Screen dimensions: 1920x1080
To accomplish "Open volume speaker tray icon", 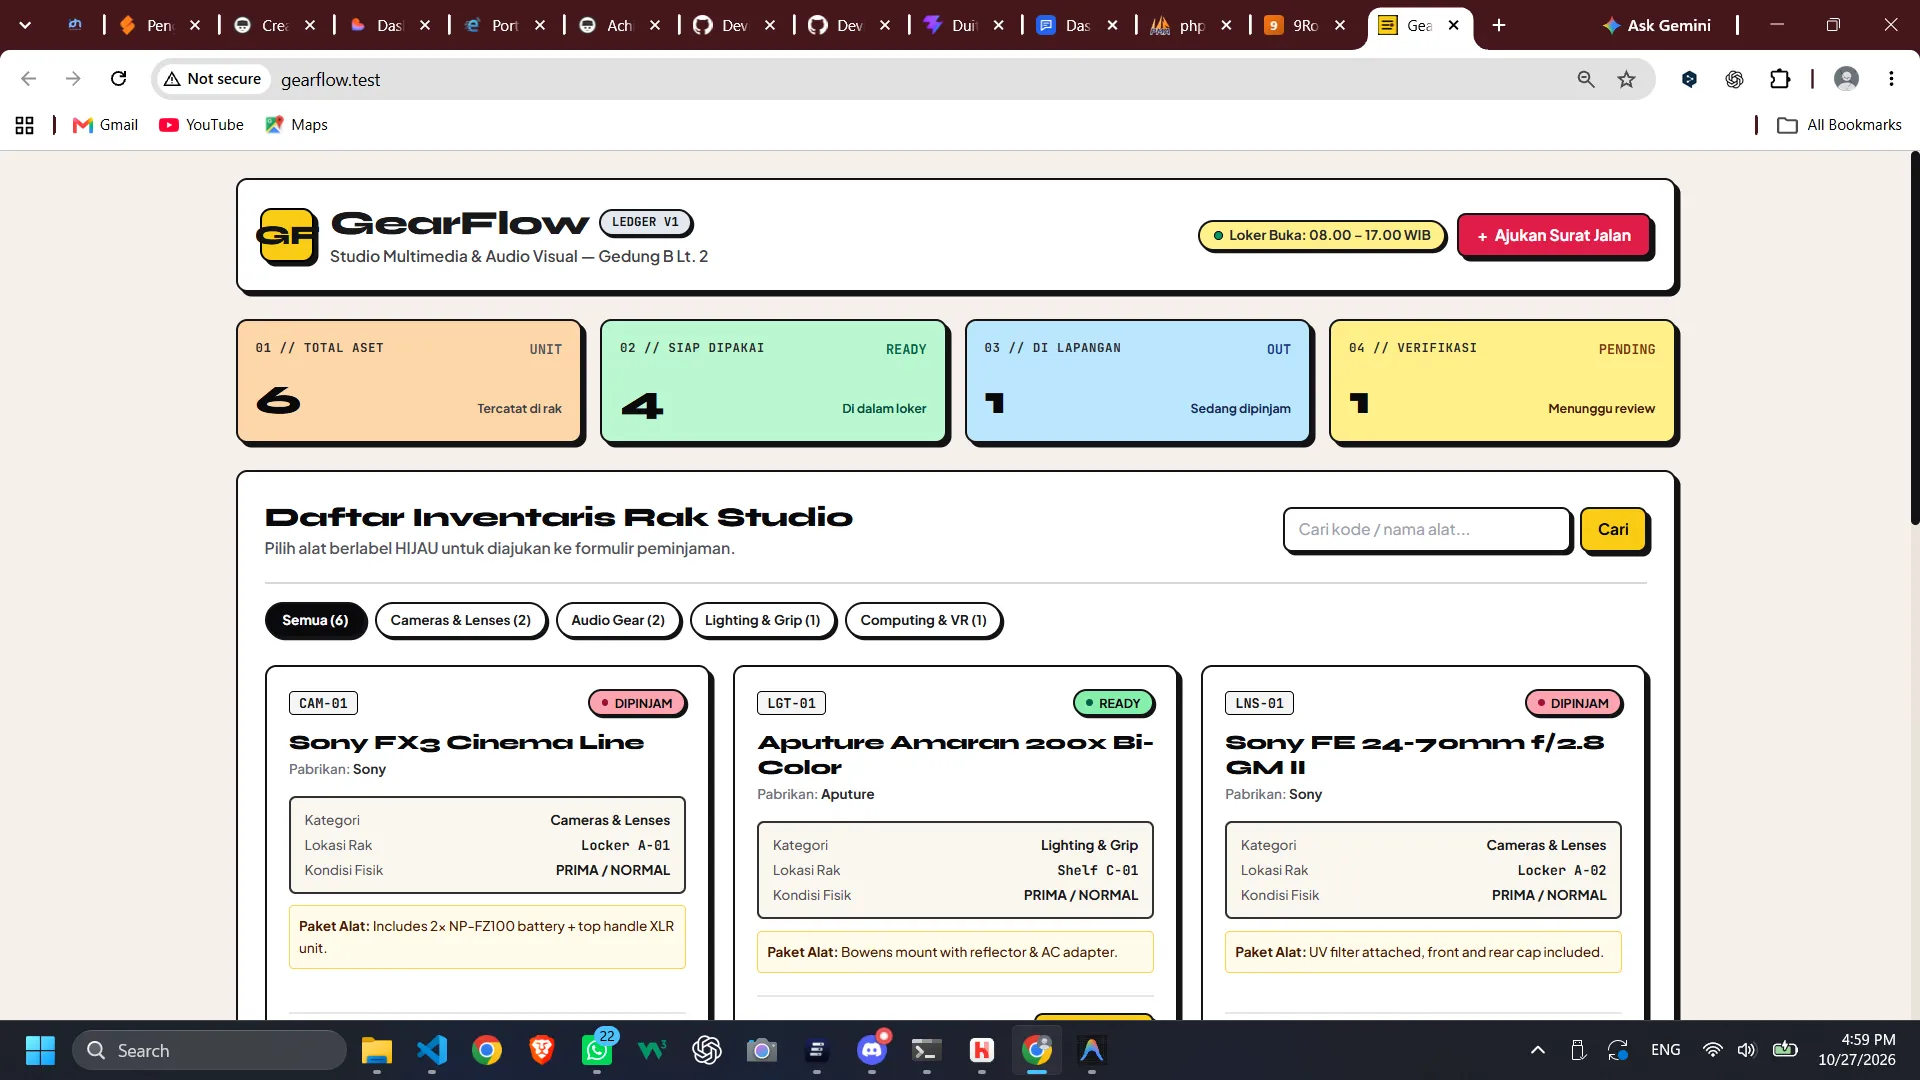I will pos(1746,1050).
